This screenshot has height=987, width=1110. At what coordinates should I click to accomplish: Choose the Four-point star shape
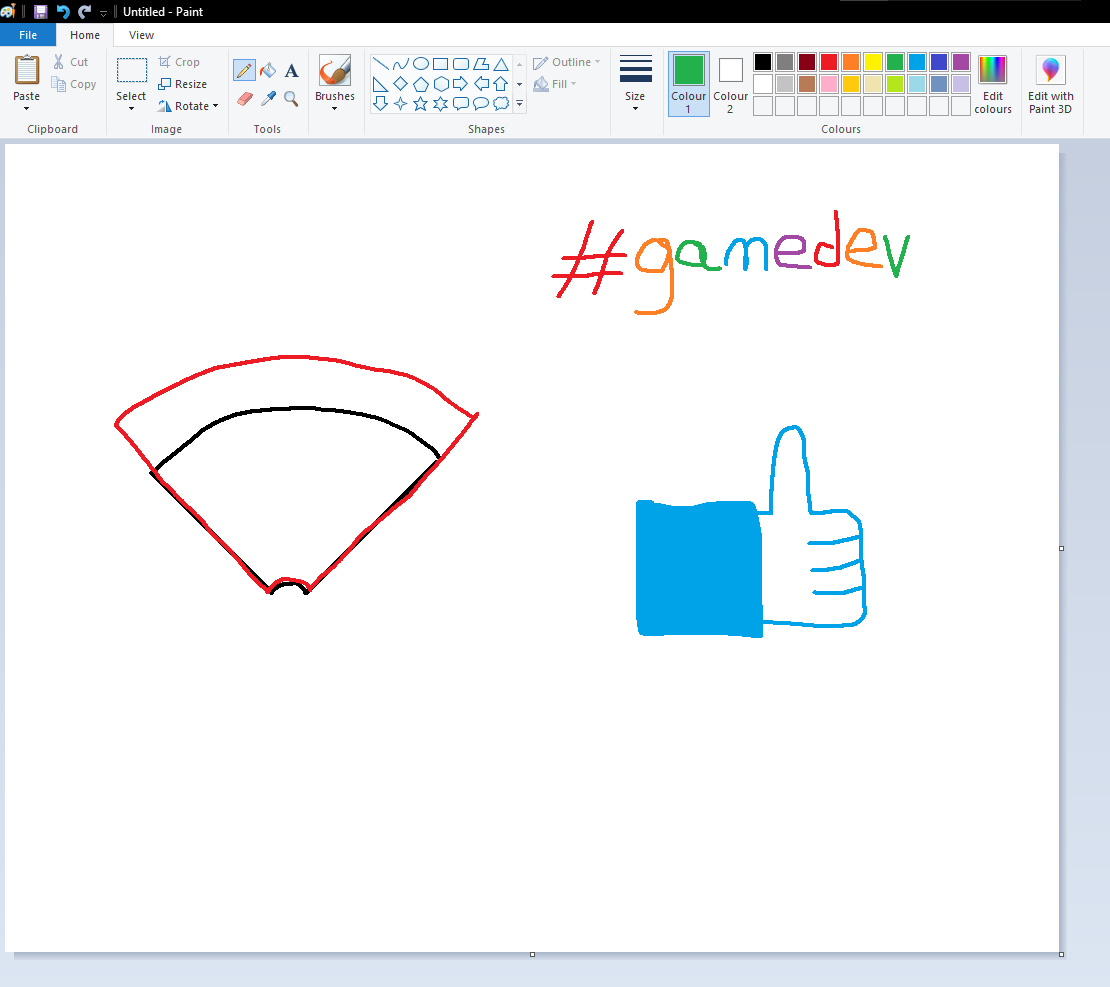click(x=401, y=104)
